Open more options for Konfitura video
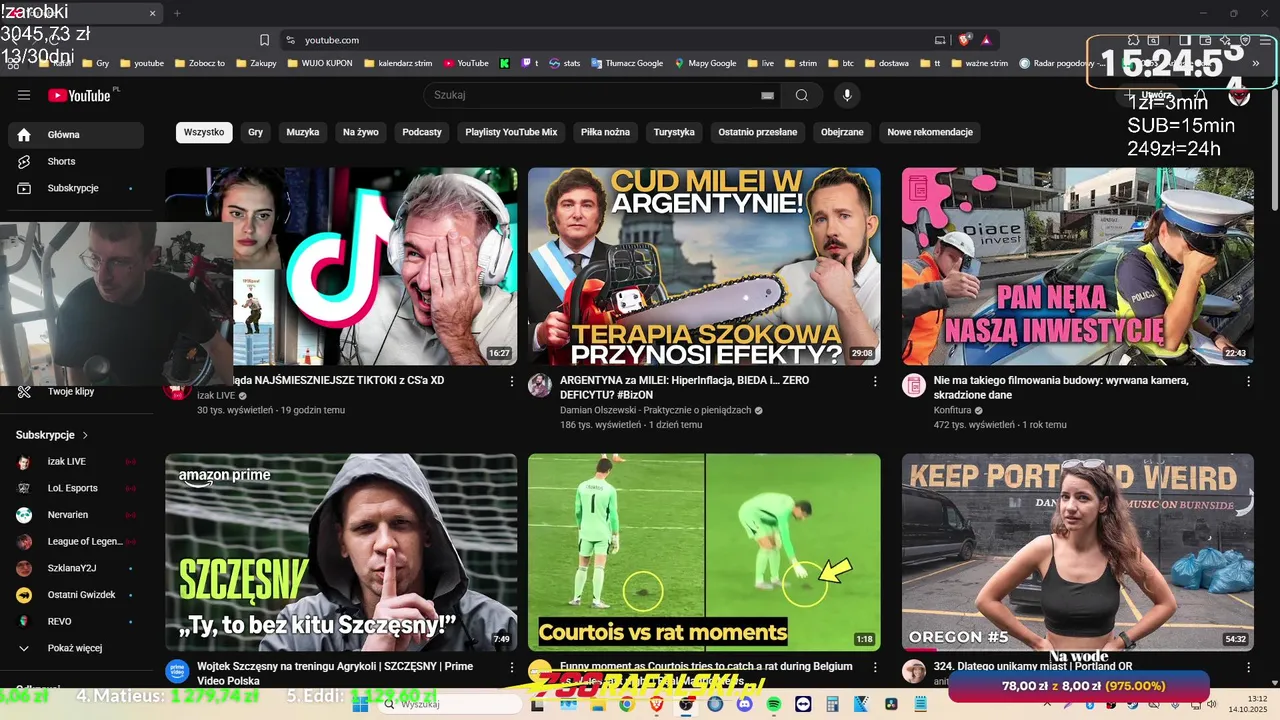The width and height of the screenshot is (1280, 720). click(x=1248, y=382)
